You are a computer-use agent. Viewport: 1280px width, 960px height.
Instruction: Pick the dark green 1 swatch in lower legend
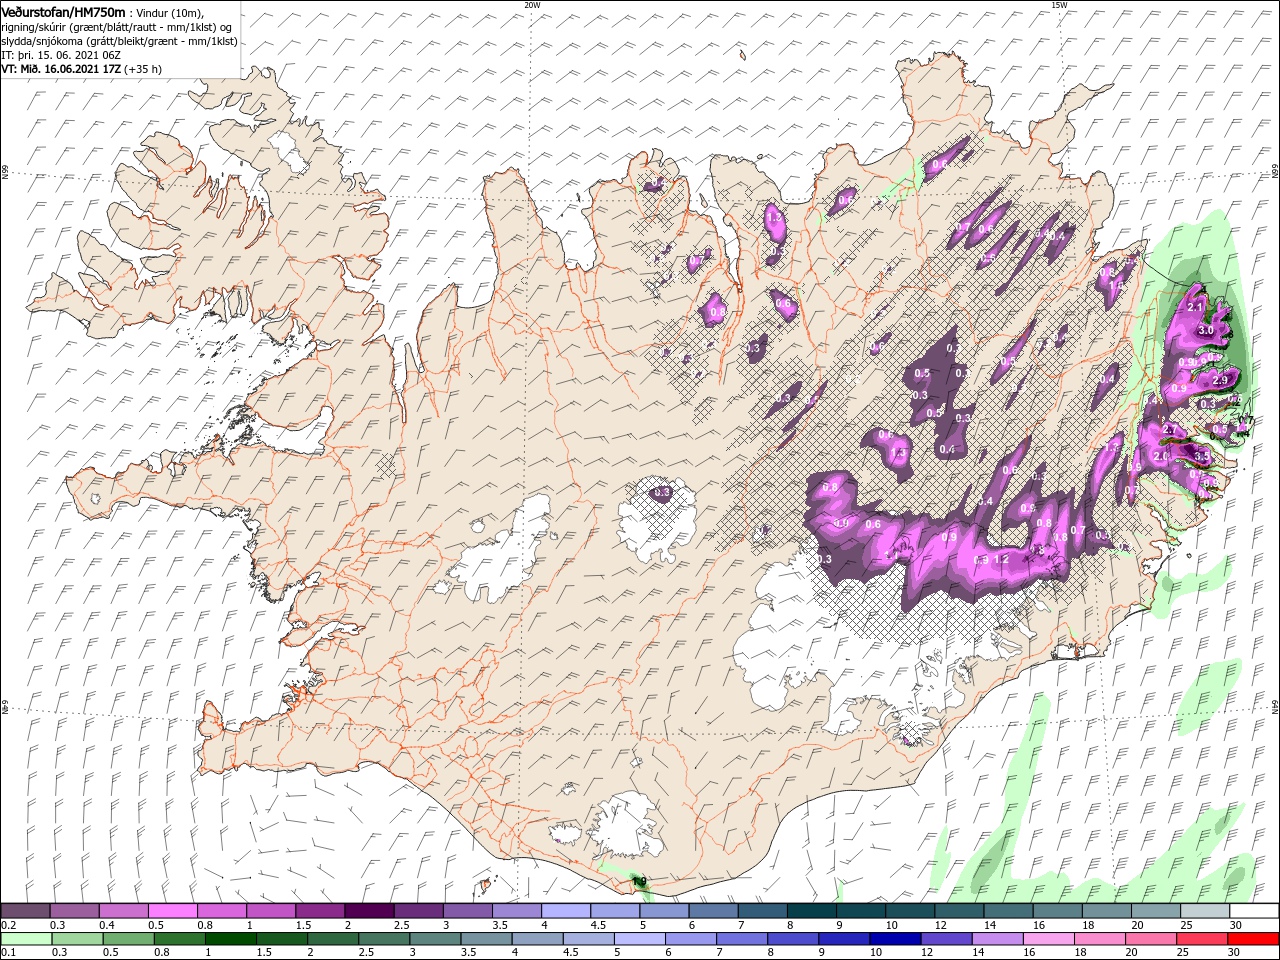point(232,939)
